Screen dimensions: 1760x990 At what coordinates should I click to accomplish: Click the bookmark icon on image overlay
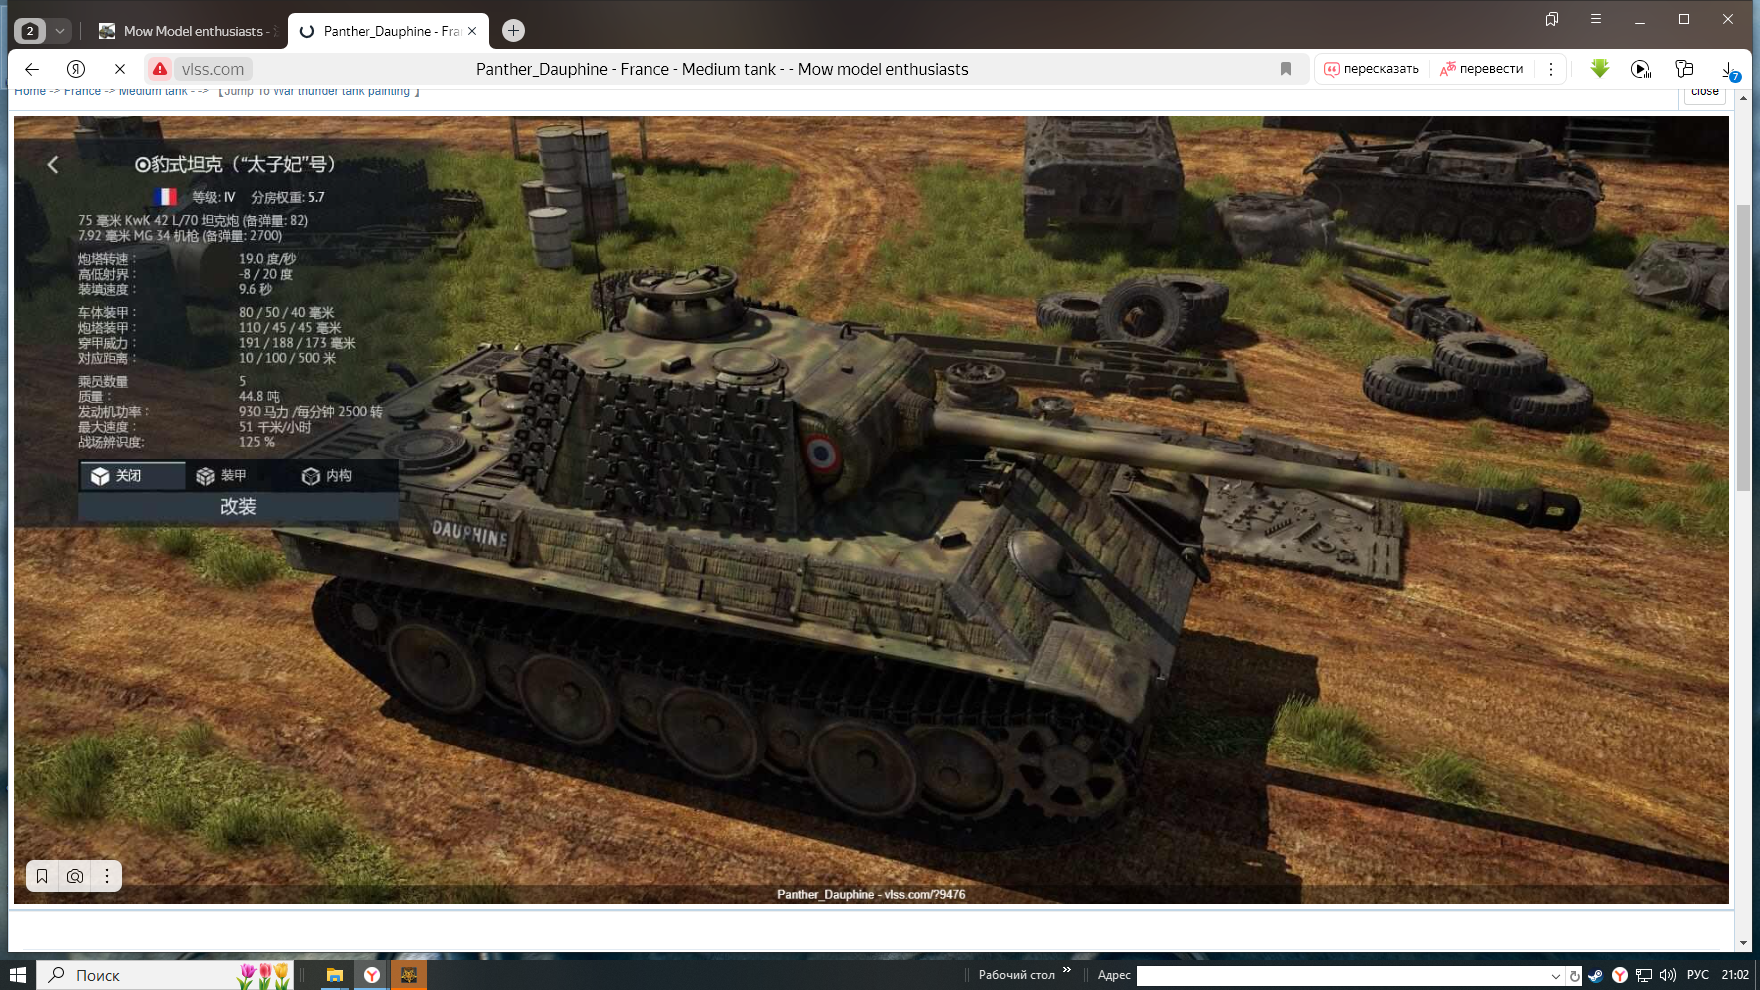click(x=42, y=876)
